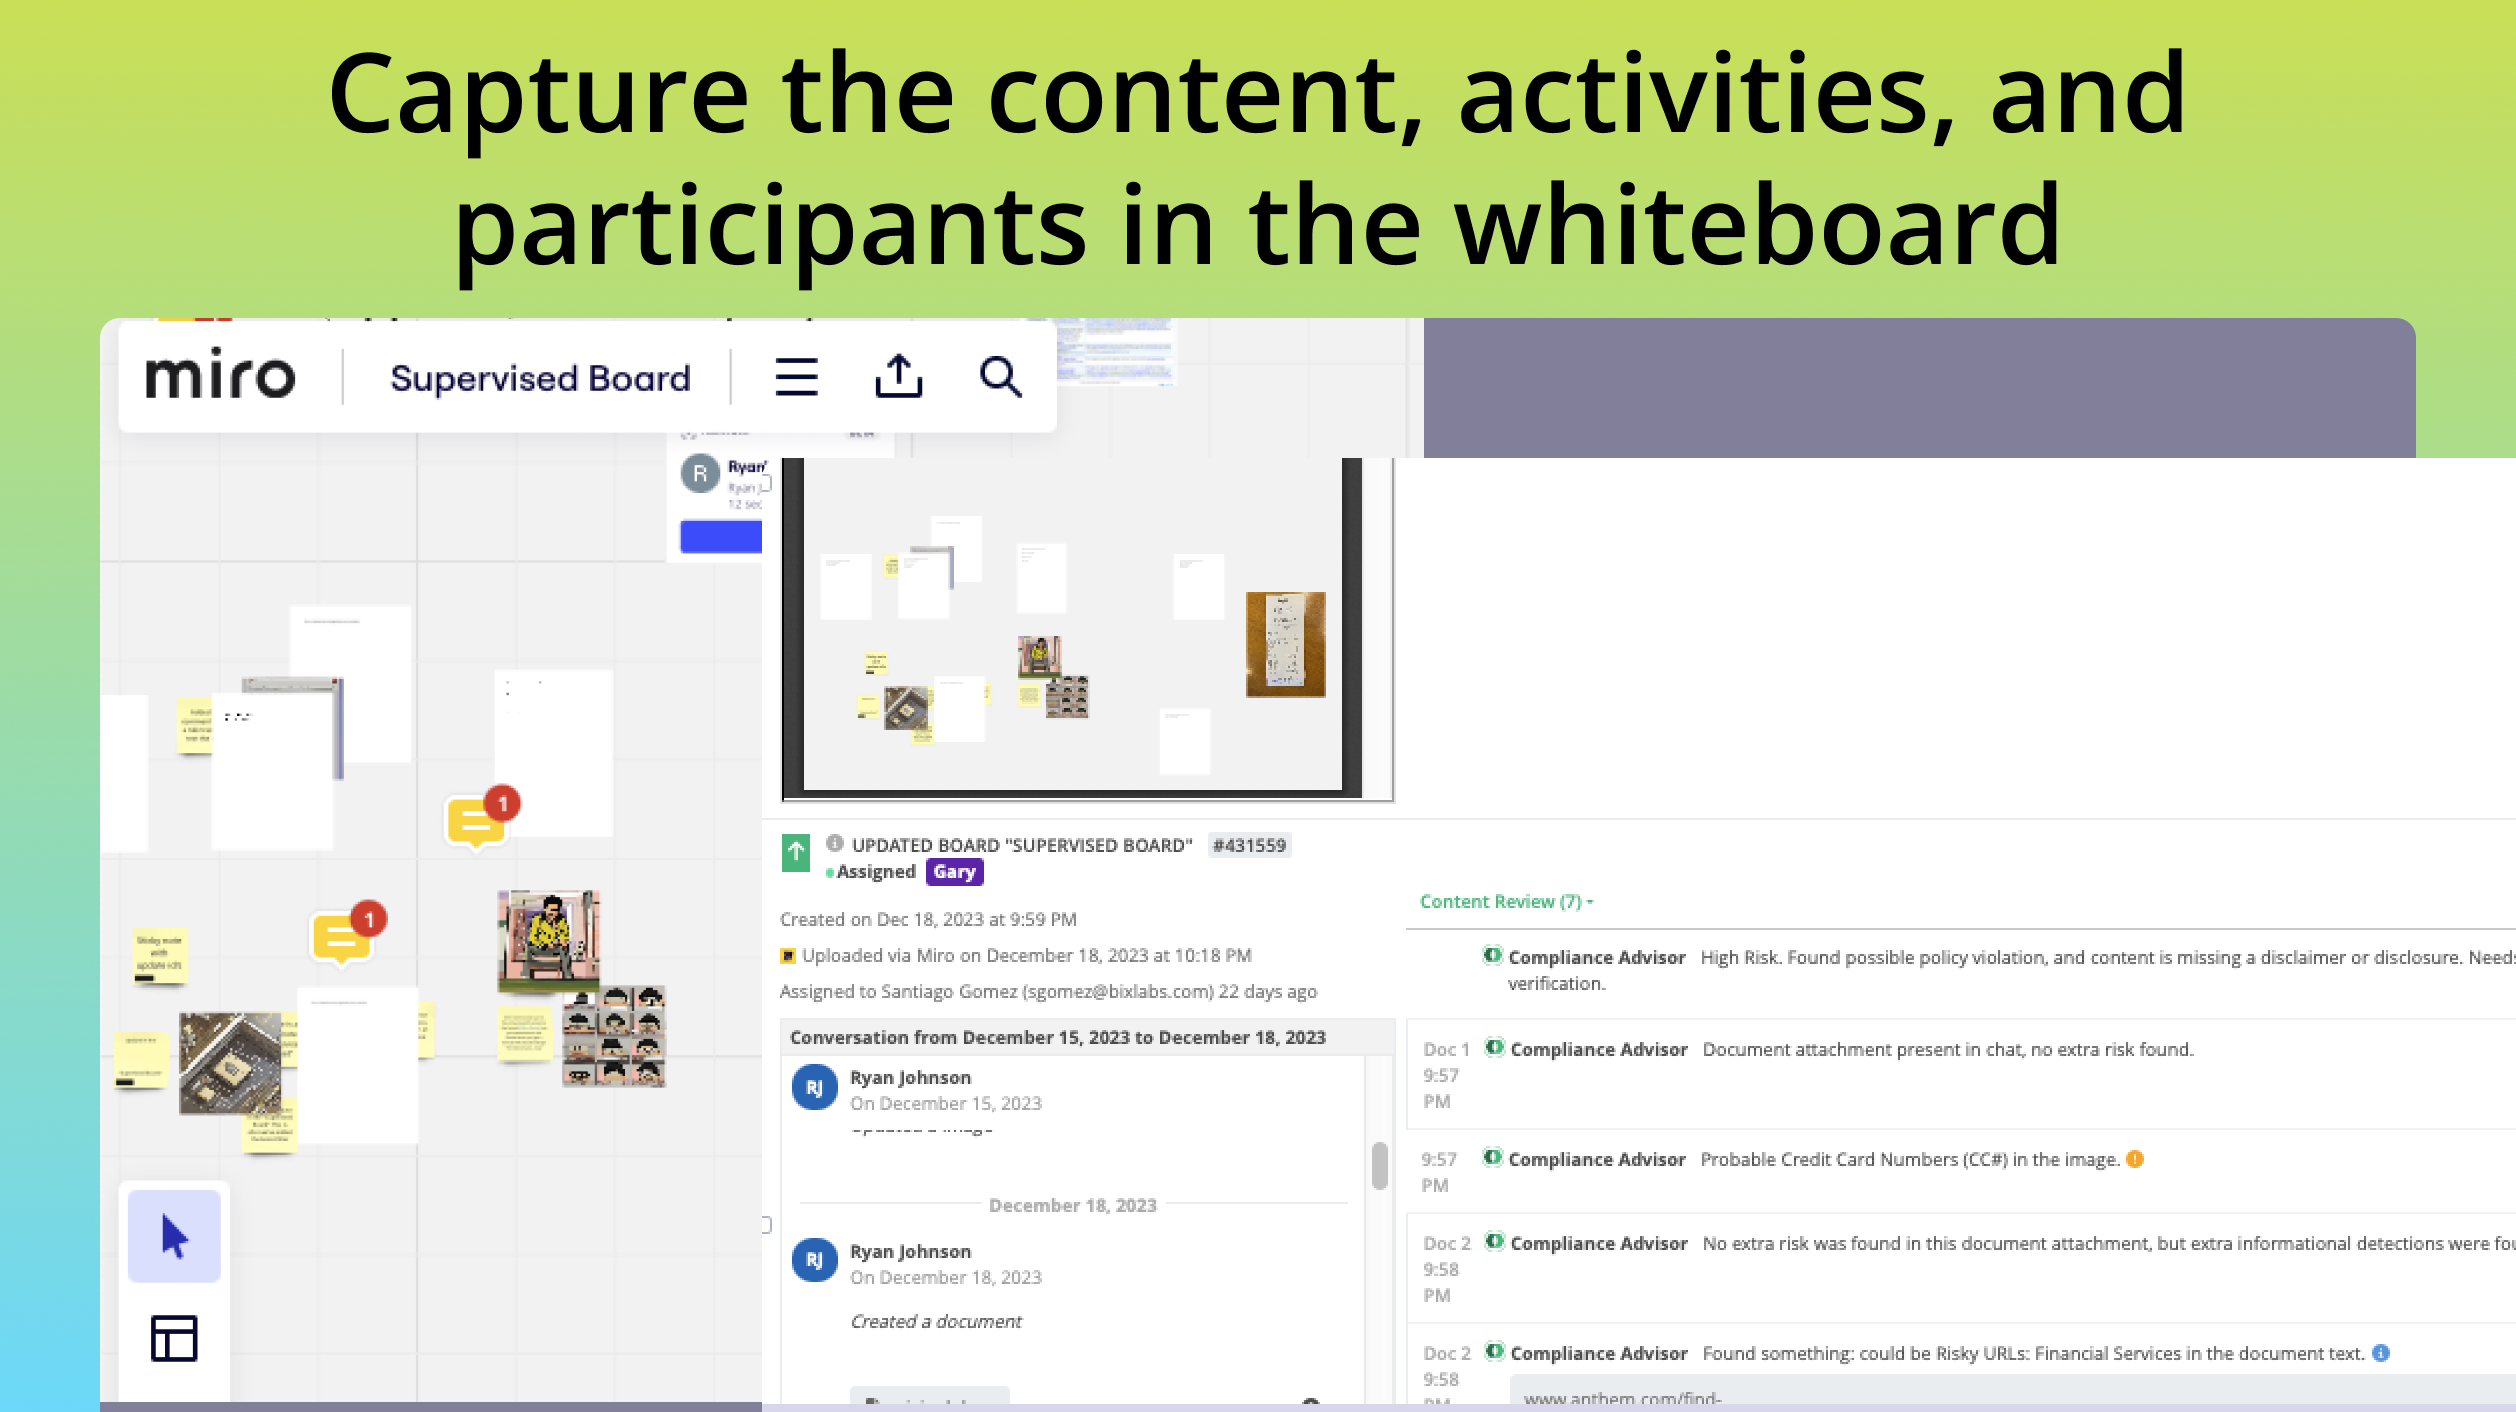Click the info icon next to the UPDATED BOARD title

pos(835,844)
